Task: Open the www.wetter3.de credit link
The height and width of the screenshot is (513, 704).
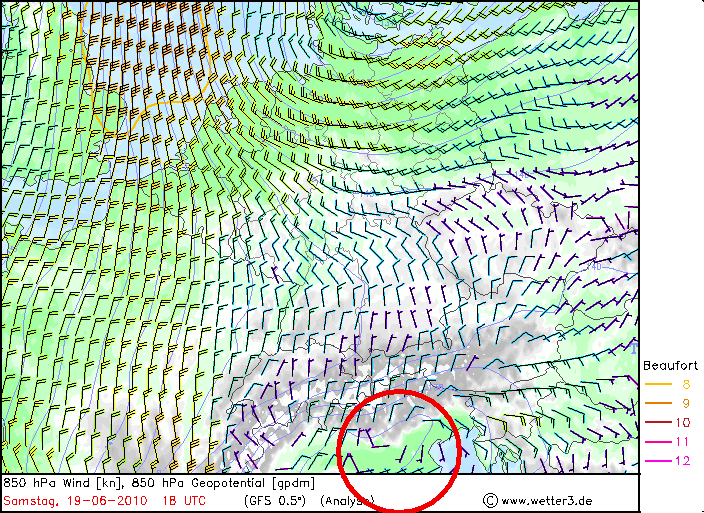Action: 546,501
